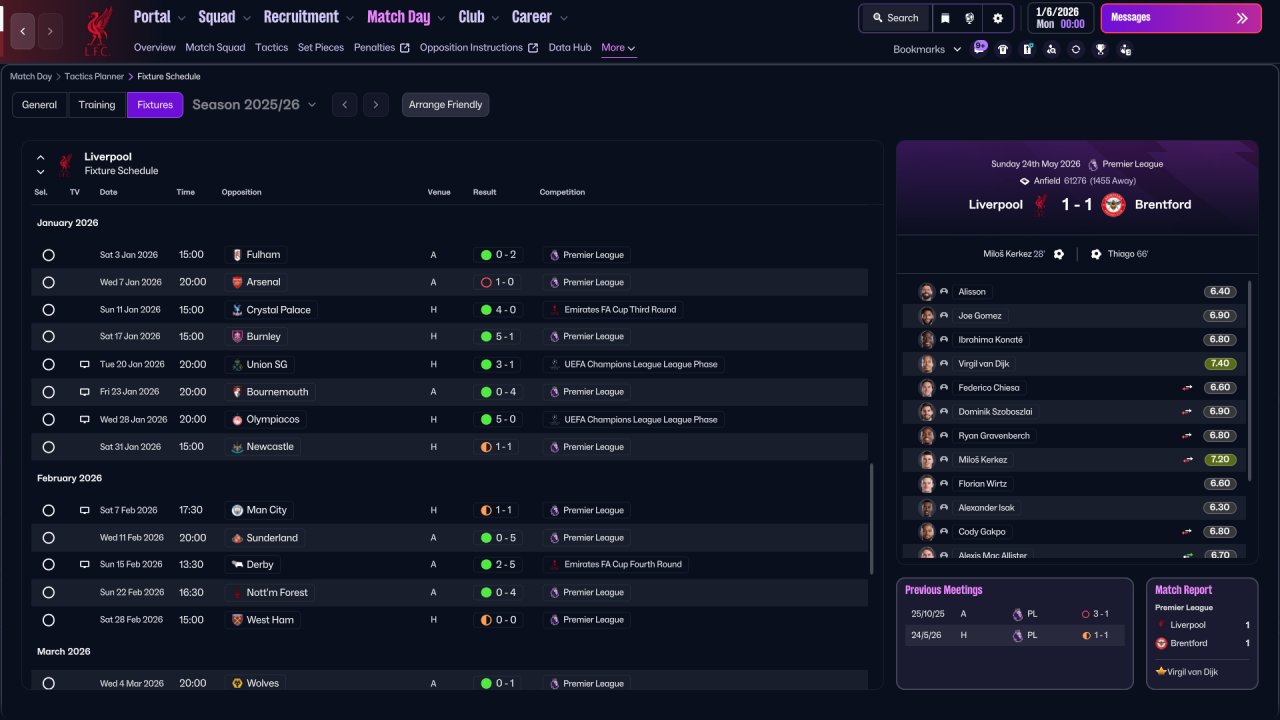Click the circular refresh icon in bookmarks bar
The height and width of the screenshot is (720, 1280).
pos(1075,49)
